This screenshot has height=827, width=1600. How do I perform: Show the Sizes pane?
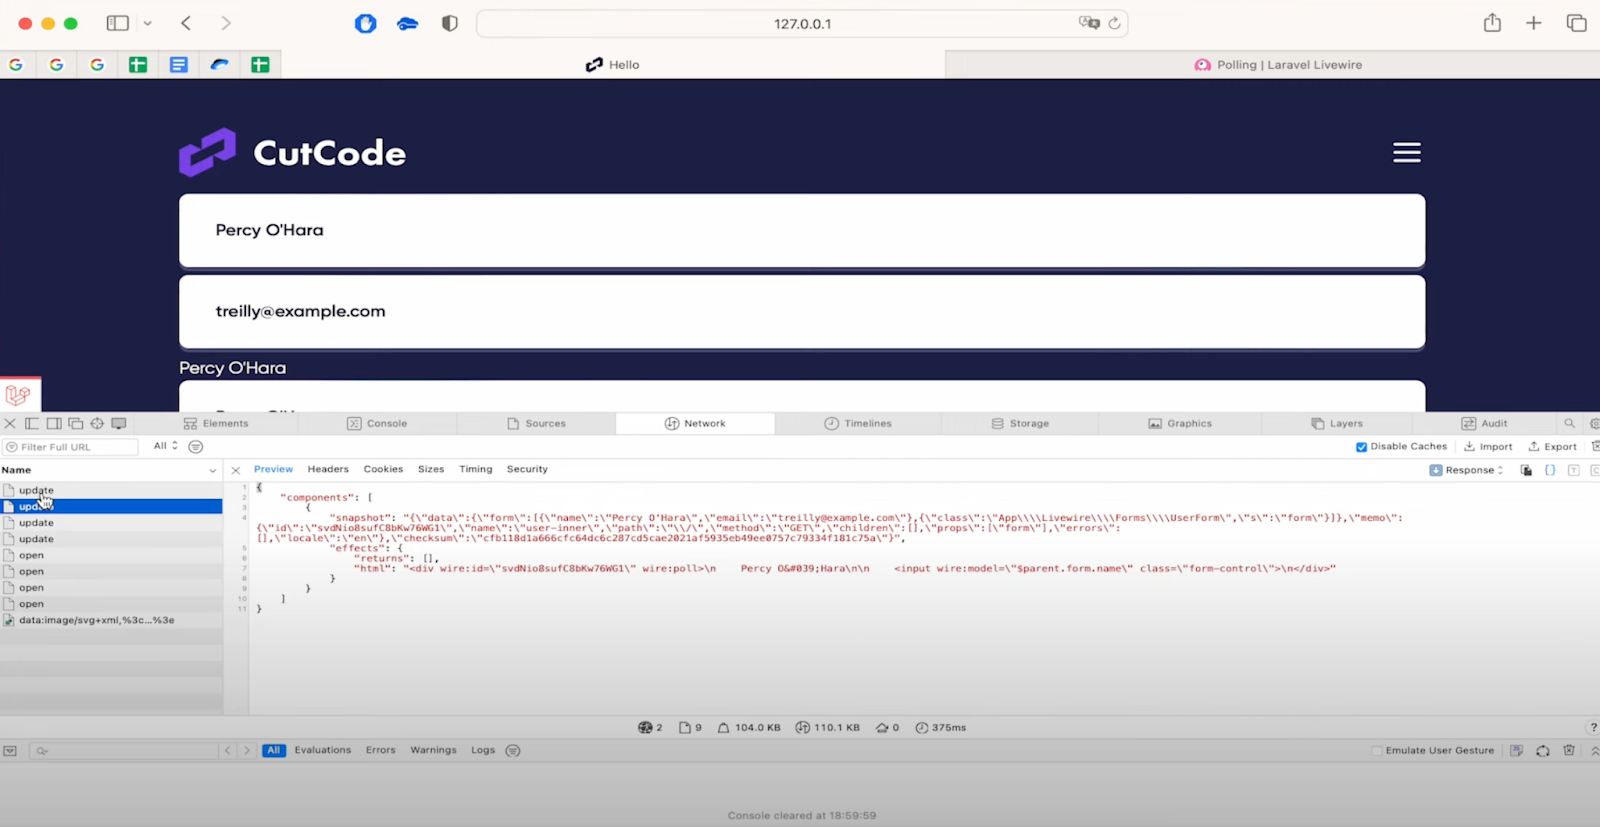pos(431,469)
